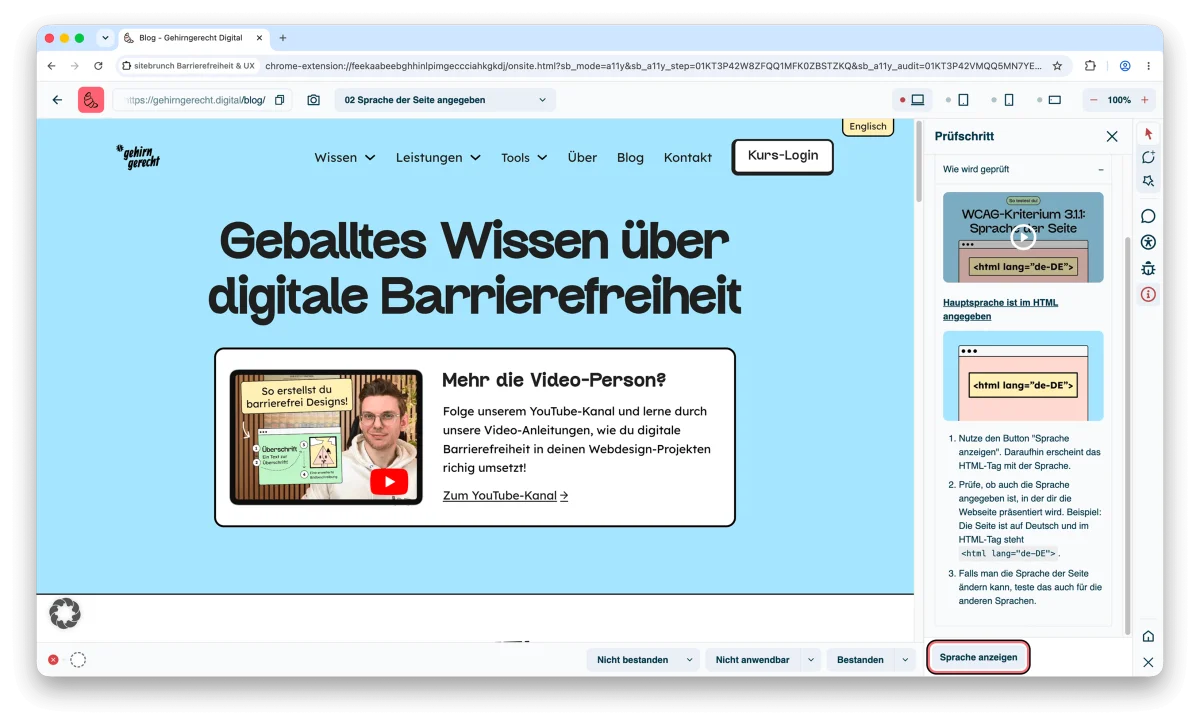Open the YouTube video thumbnail
The width and height of the screenshot is (1200, 725).
point(326,437)
